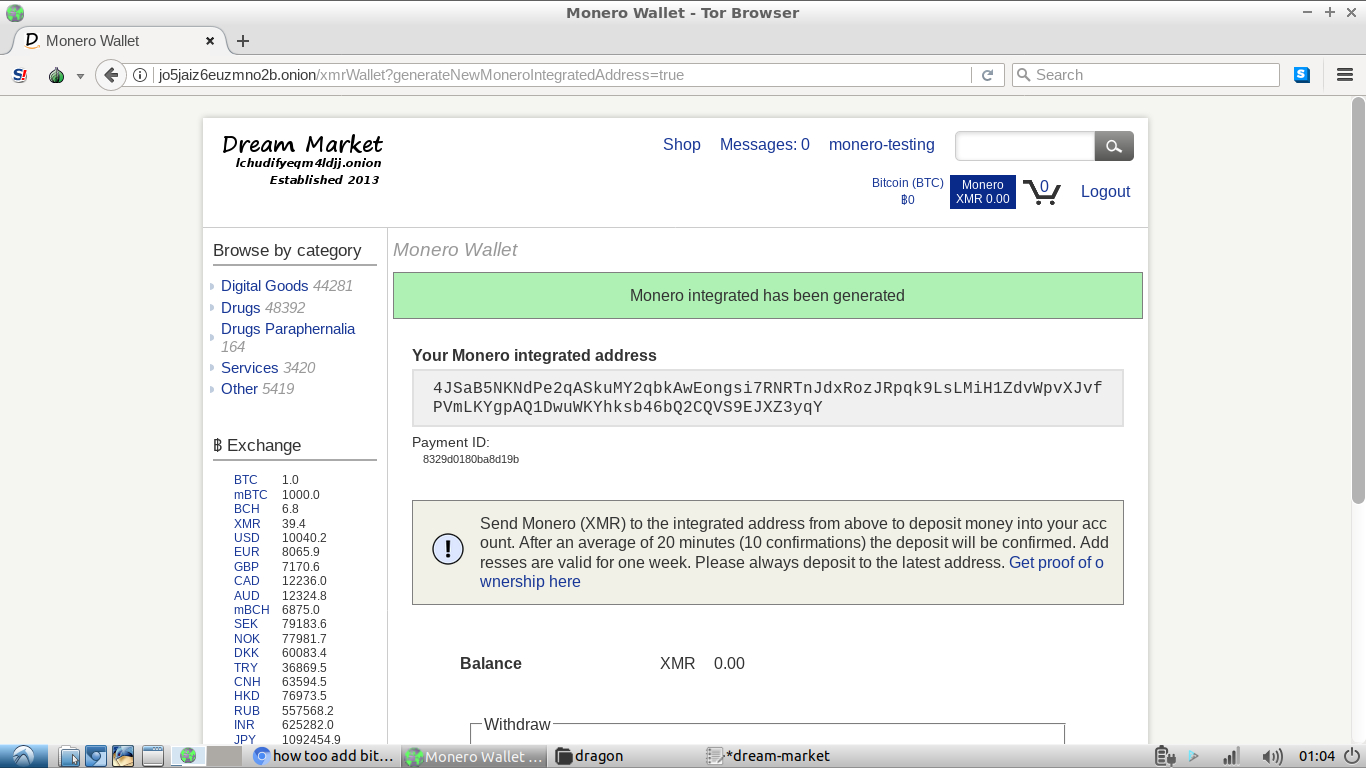Open the Get proof of ownership here link
This screenshot has height=768, width=1366.
point(792,572)
